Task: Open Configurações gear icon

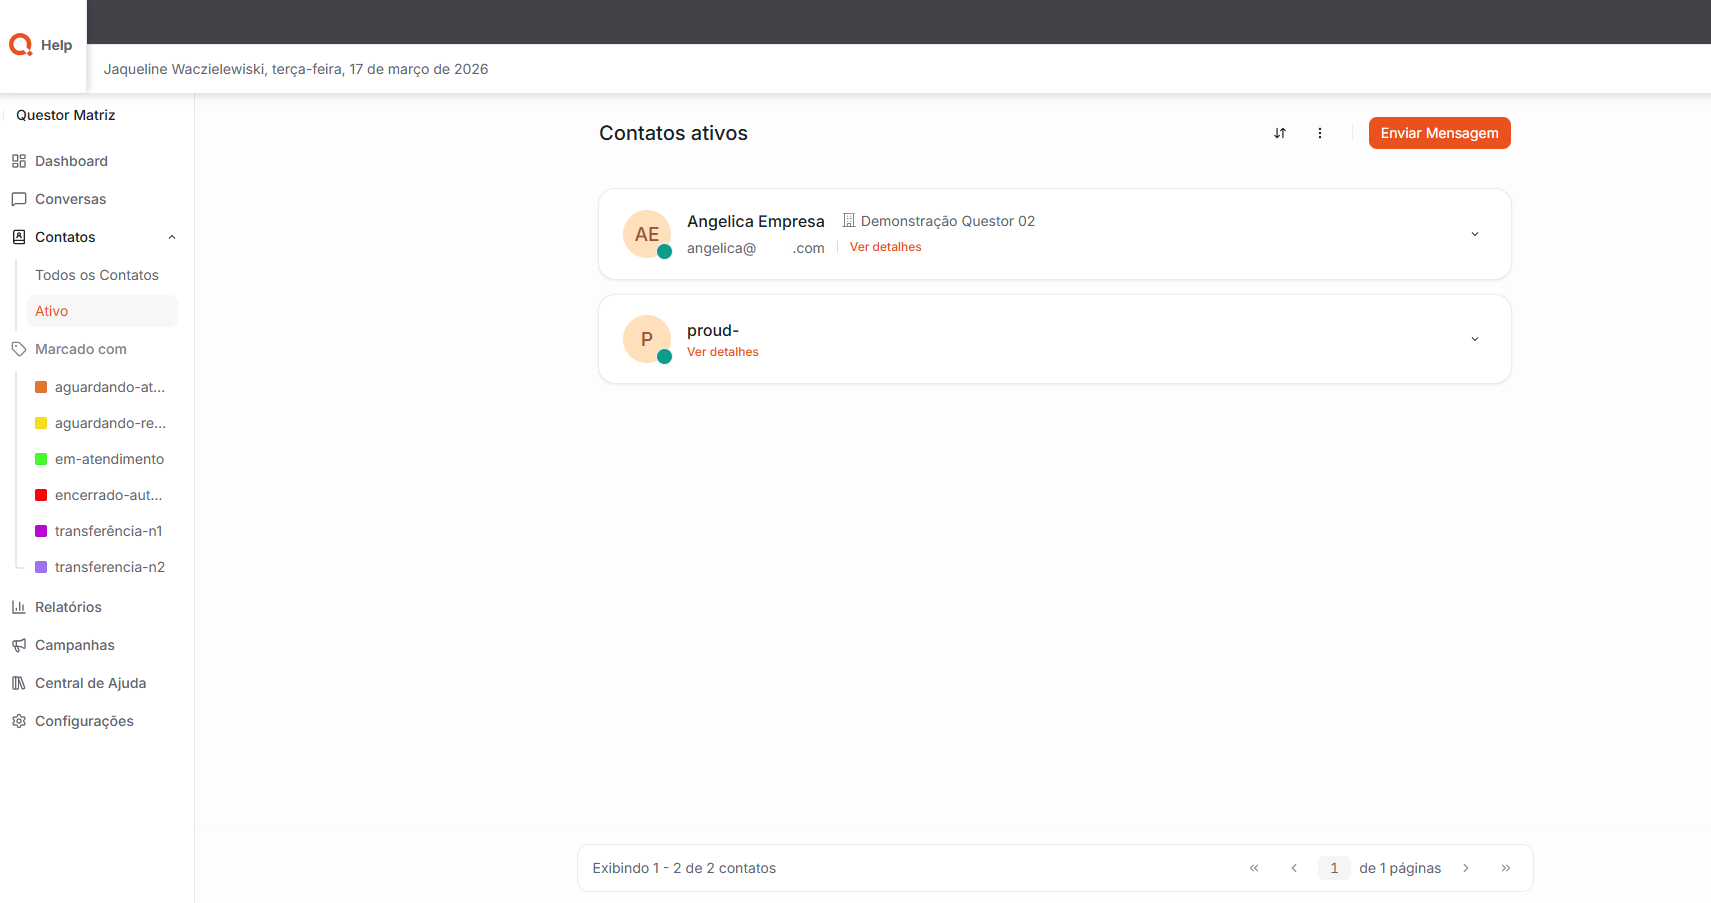Action: pos(19,721)
